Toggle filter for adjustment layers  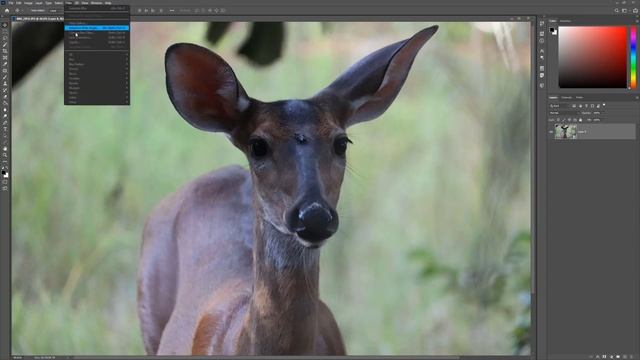pos(580,106)
